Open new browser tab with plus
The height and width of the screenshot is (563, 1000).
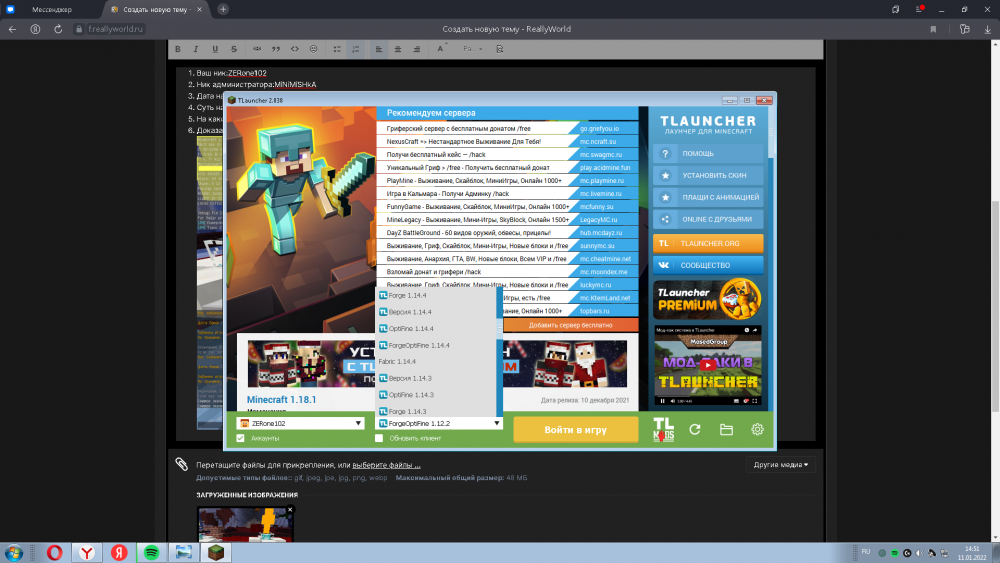click(x=223, y=9)
